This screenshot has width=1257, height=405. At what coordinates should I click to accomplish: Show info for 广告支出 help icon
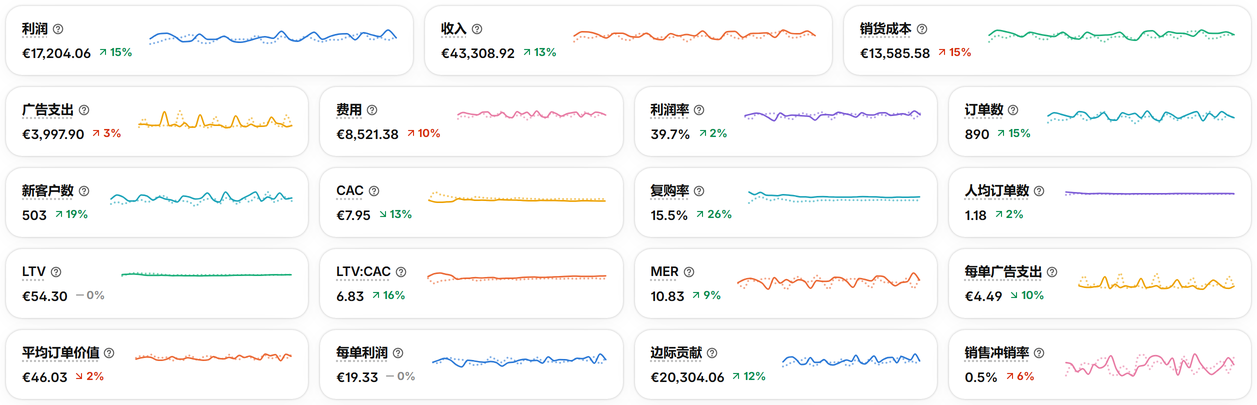(x=84, y=110)
